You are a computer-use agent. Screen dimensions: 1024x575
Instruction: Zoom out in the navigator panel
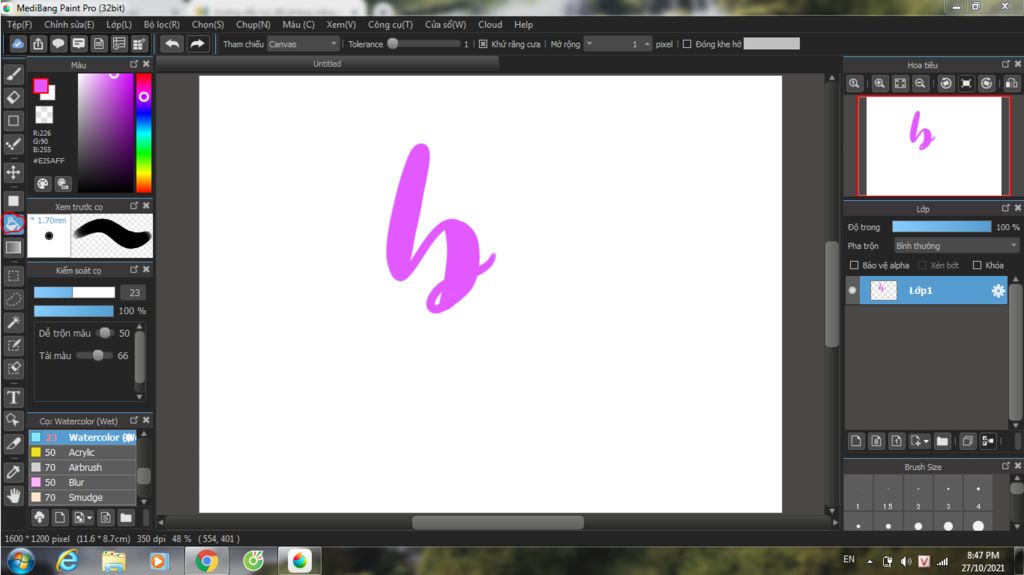point(920,83)
